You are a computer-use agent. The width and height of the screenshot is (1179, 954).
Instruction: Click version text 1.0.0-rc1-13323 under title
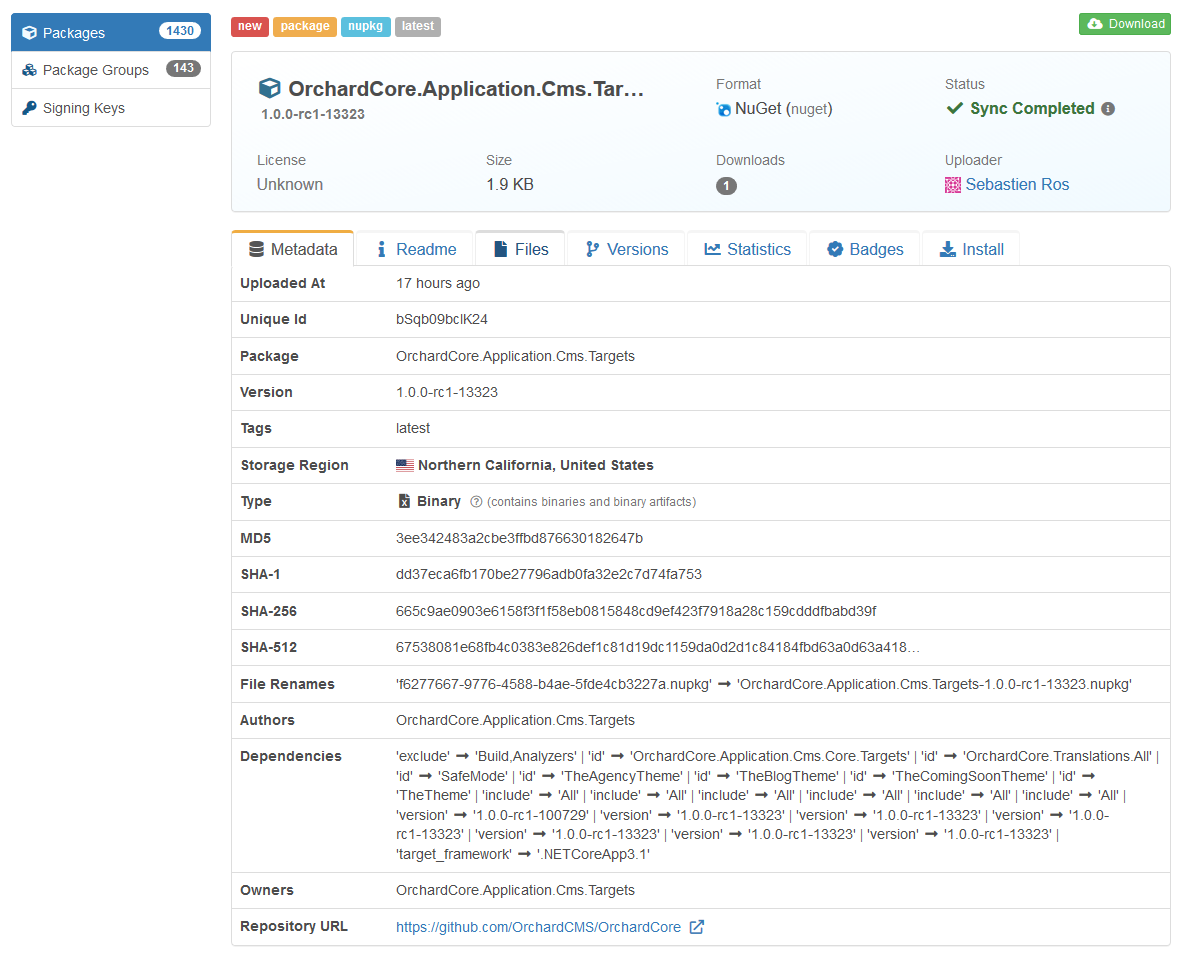313,114
